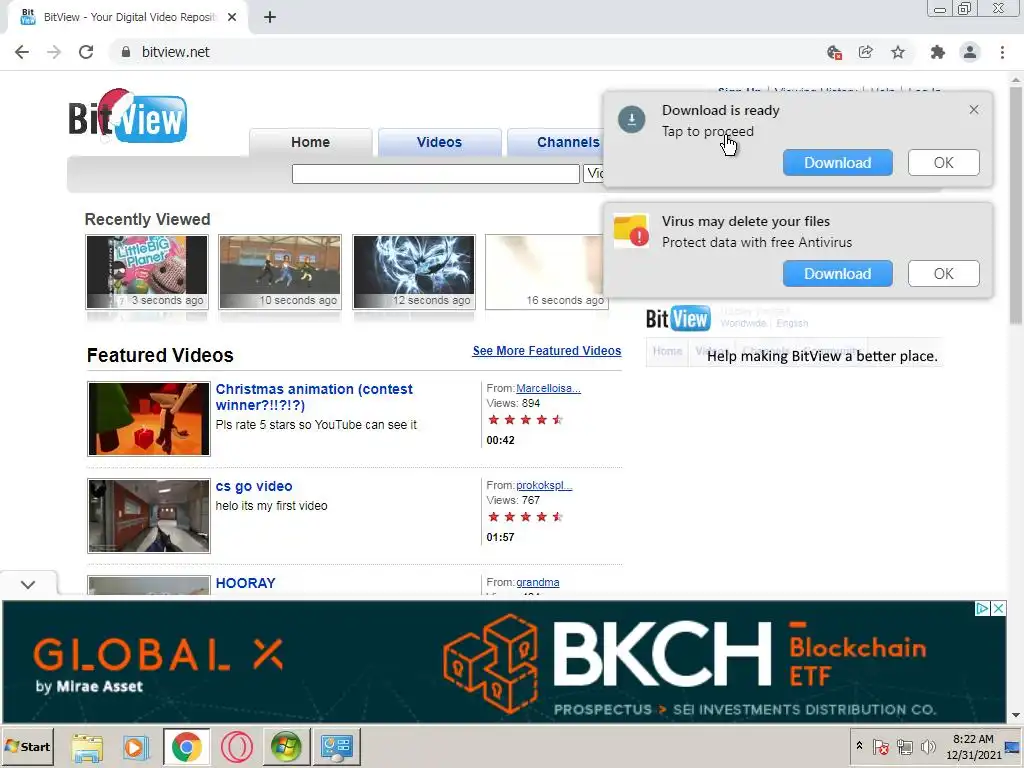
Task: Click Download under the Antivirus warning
Action: click(837, 274)
